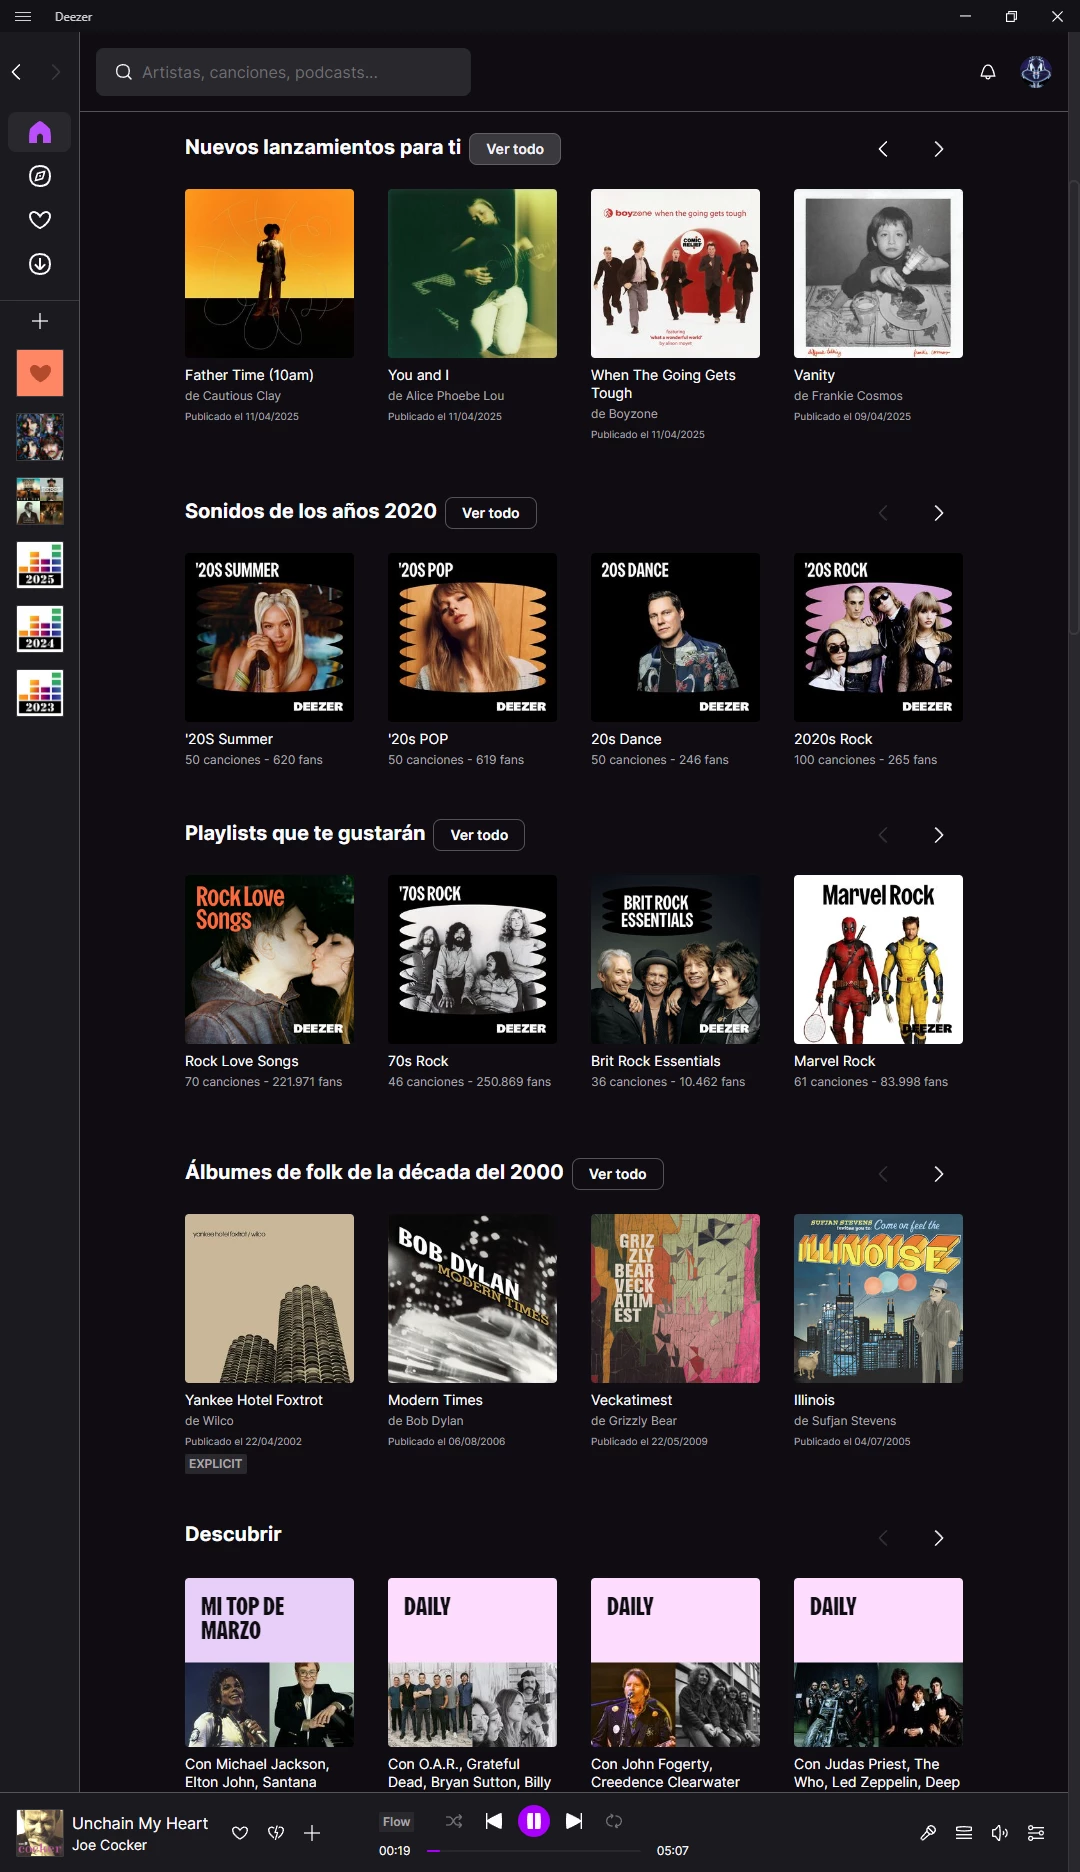The image size is (1080, 1872).
Task: Open the Home sidebar icon
Action: pos(40,132)
